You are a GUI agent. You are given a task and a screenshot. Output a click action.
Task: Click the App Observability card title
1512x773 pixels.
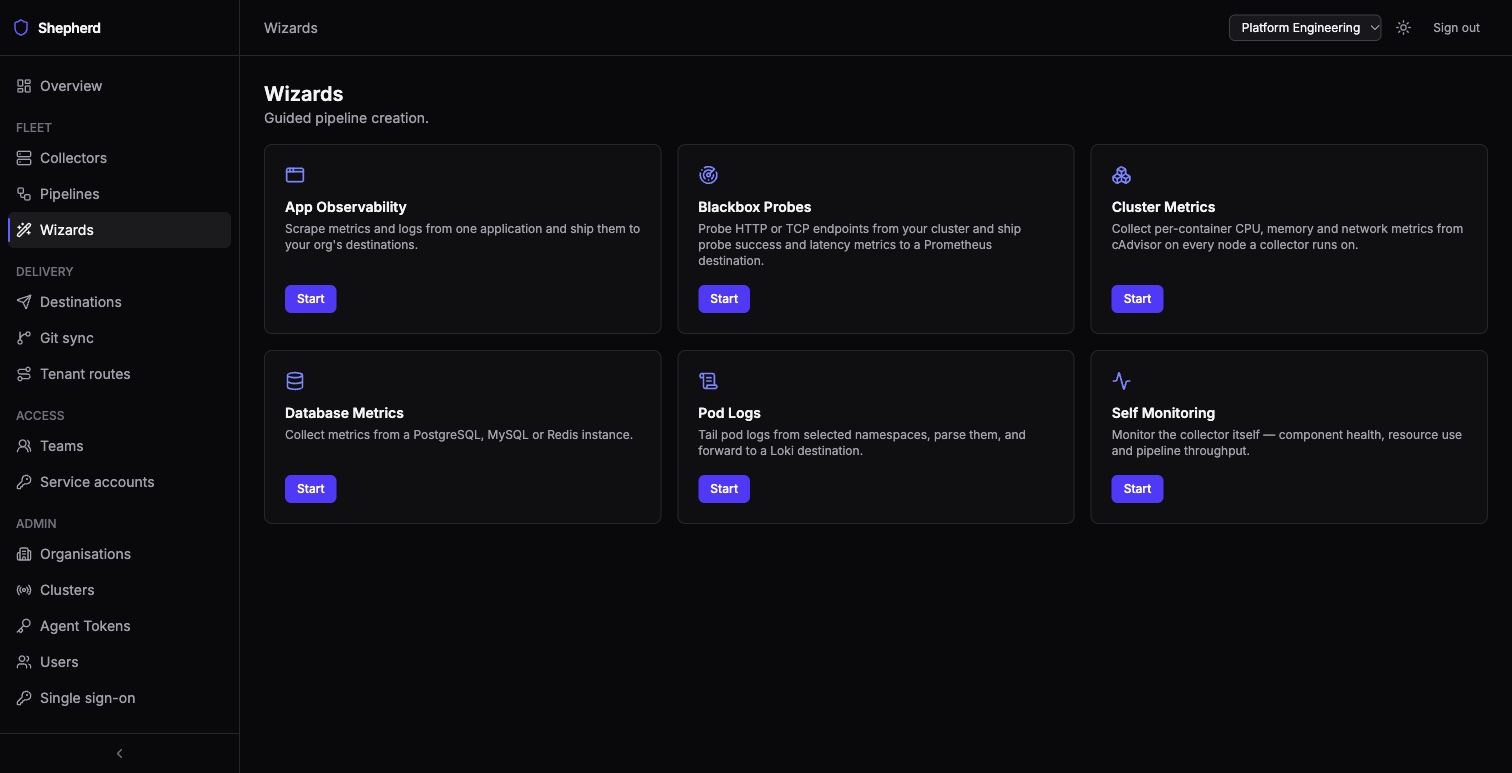point(346,207)
